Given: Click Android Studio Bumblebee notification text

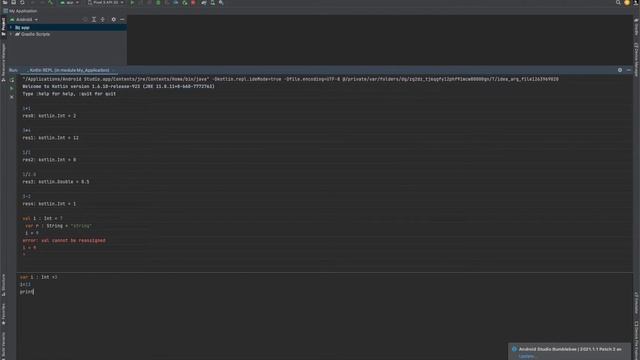Looking at the screenshot, I should [570, 349].
